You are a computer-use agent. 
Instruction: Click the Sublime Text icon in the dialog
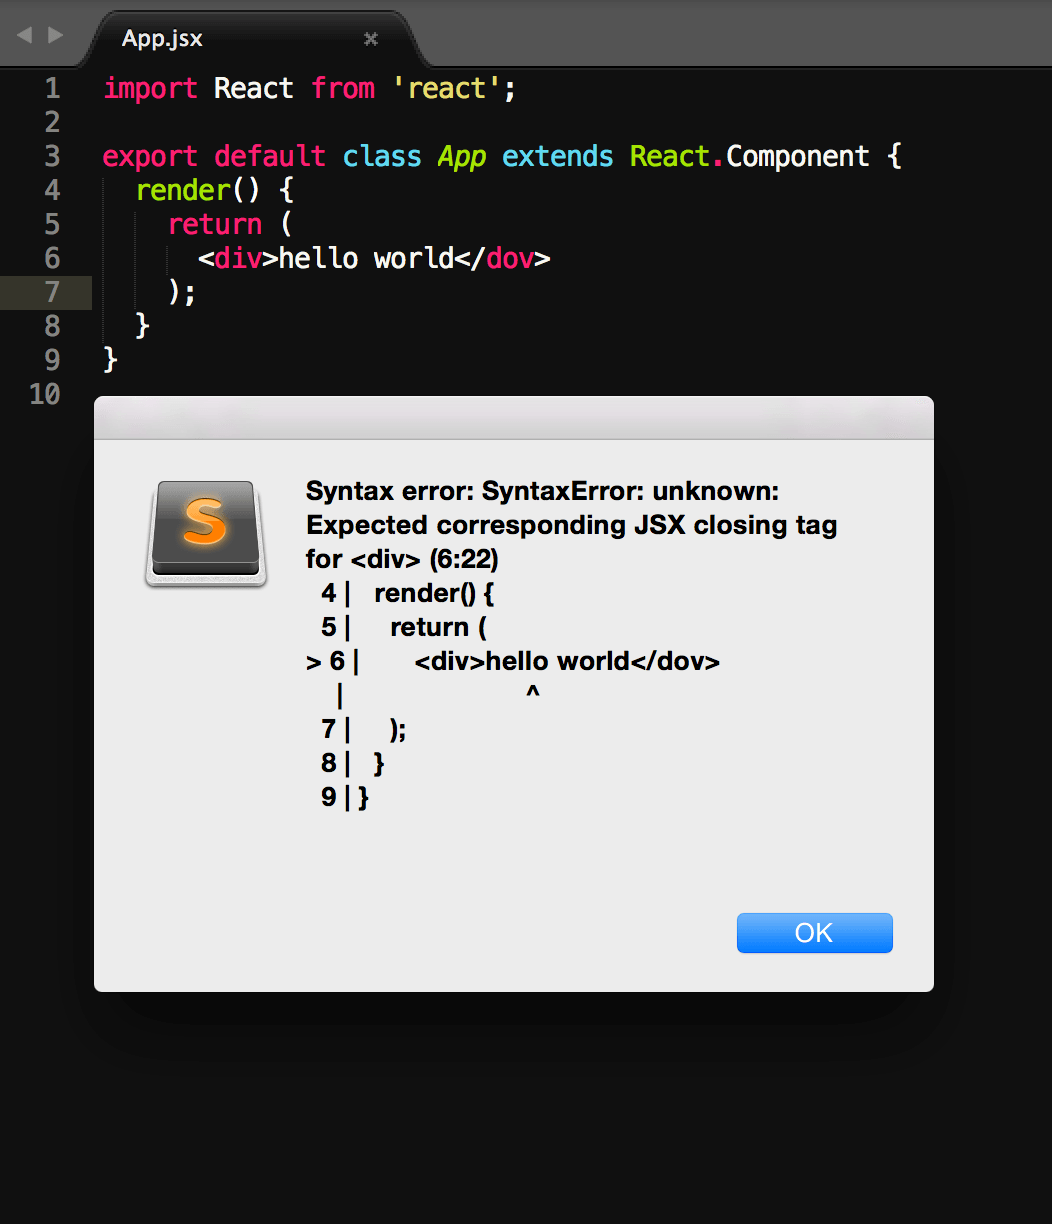(206, 533)
